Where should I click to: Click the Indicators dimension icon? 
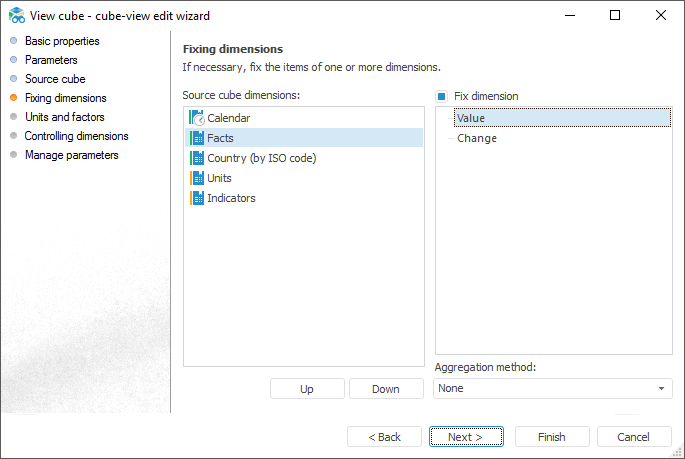pos(197,198)
